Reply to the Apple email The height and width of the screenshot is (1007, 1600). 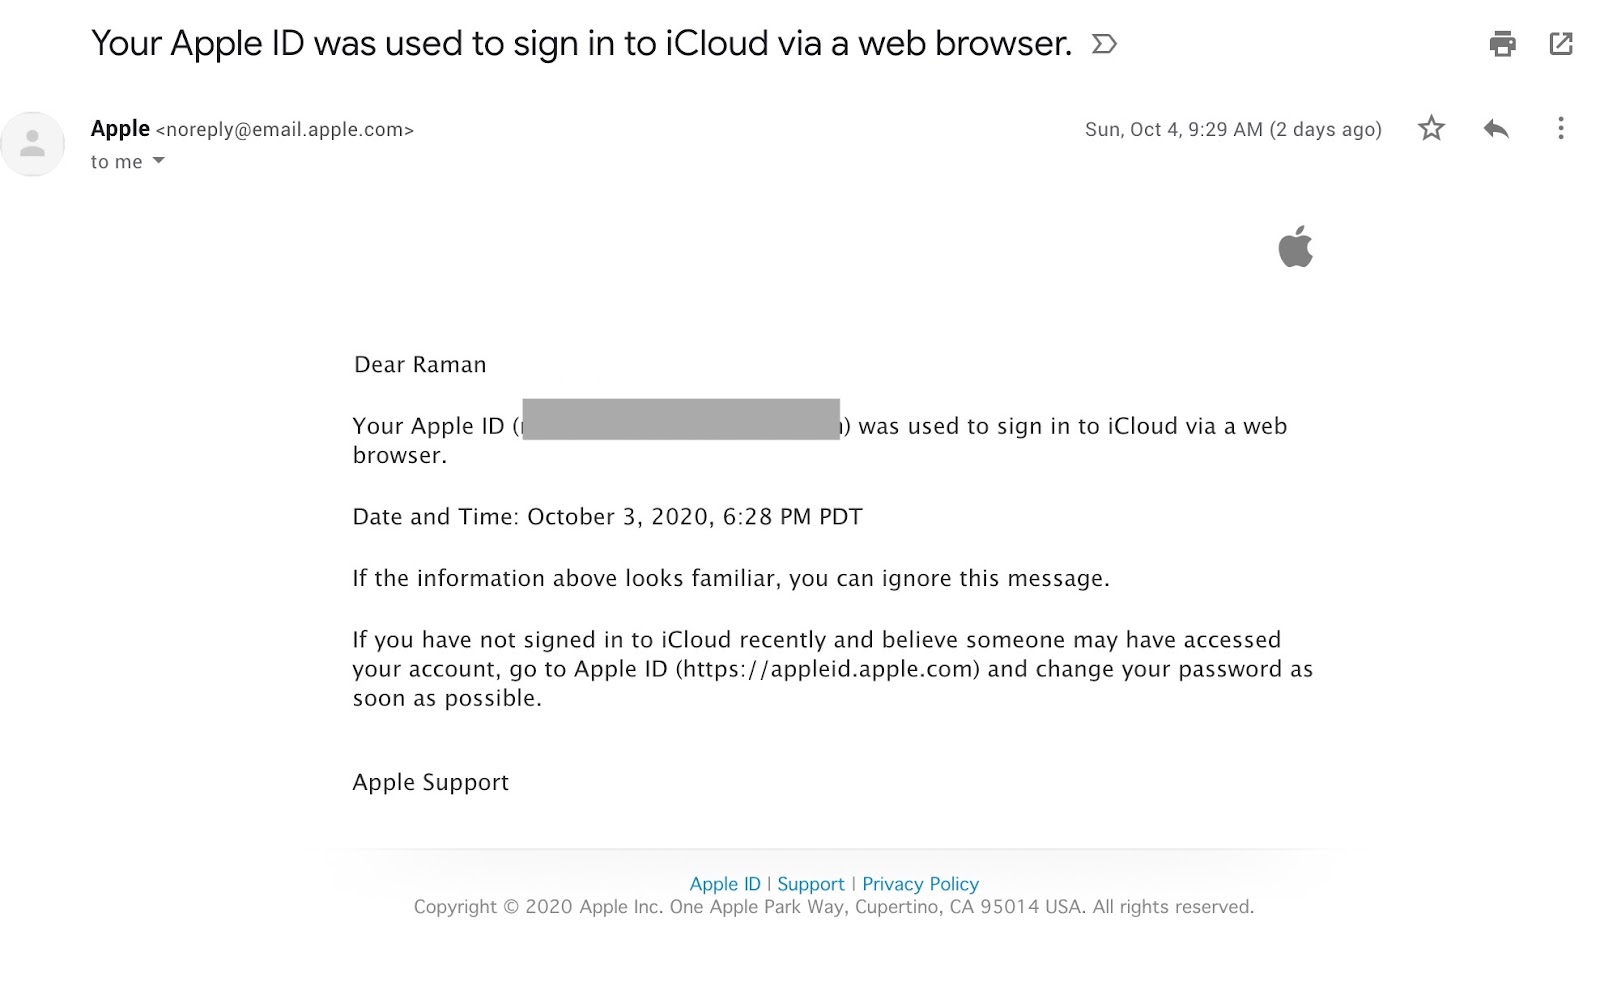1496,128
